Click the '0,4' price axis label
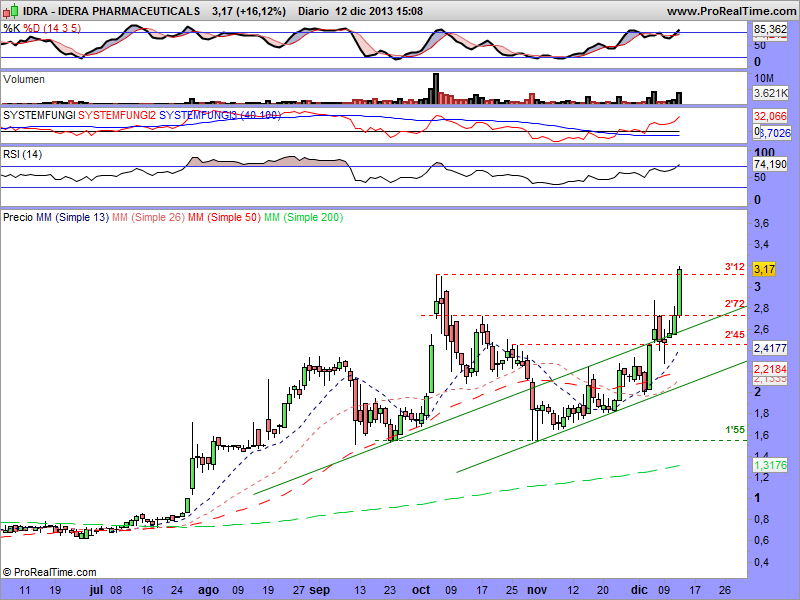Viewport: 800px width, 600px height. tap(761, 562)
